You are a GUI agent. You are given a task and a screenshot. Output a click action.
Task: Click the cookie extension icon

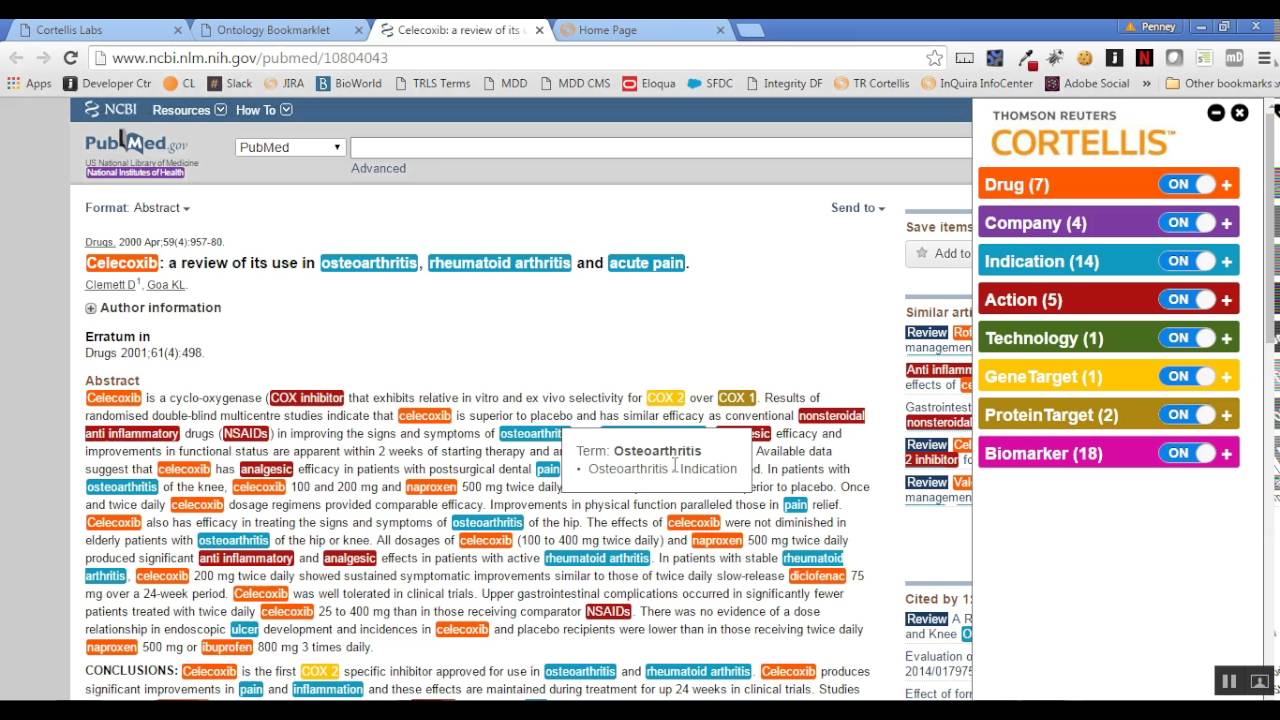(x=1085, y=58)
